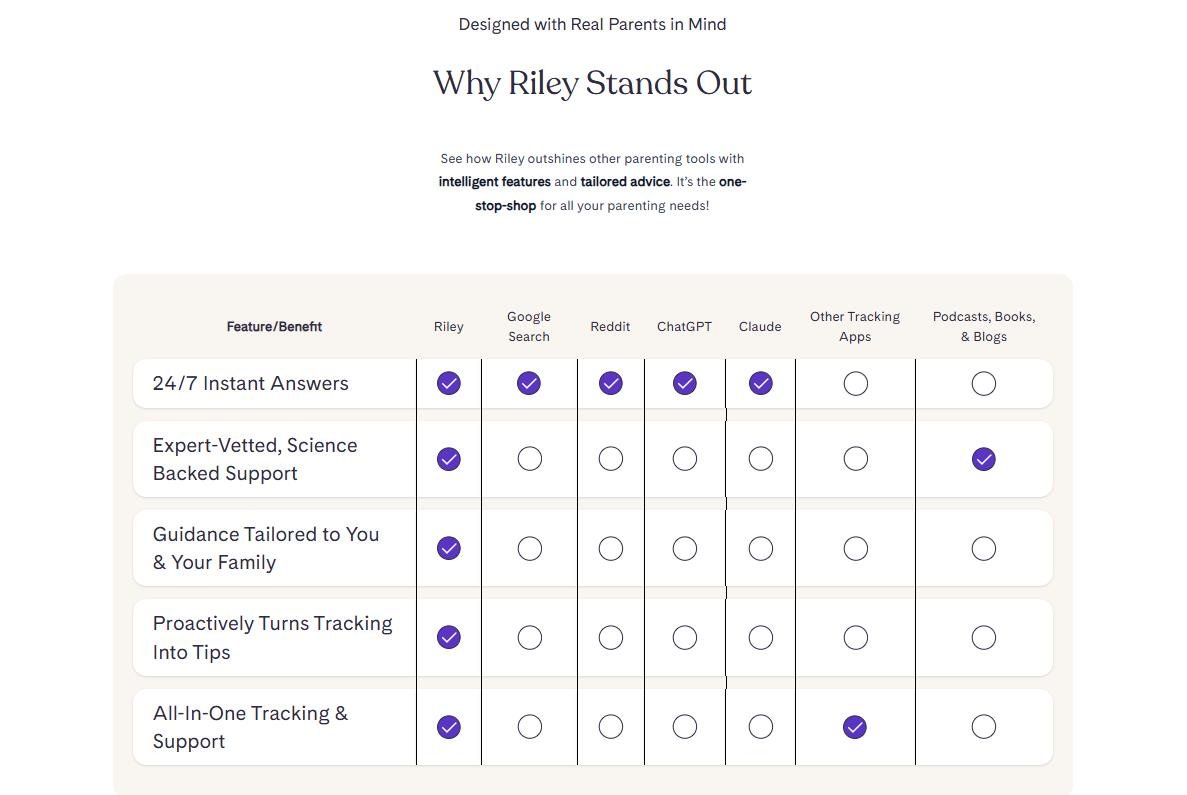Click ChatGPT checkmark for 24/7 Instant Answers

pyautogui.click(x=684, y=383)
